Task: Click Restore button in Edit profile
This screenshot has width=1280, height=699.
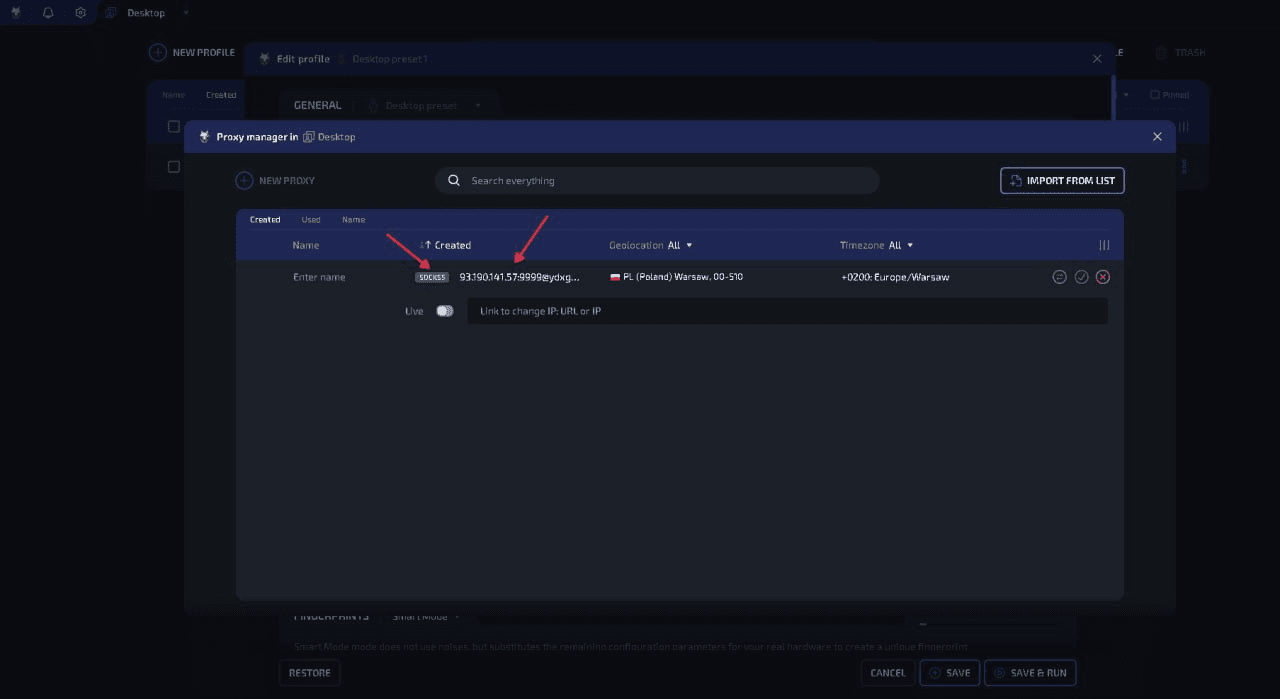Action: pyautogui.click(x=310, y=673)
